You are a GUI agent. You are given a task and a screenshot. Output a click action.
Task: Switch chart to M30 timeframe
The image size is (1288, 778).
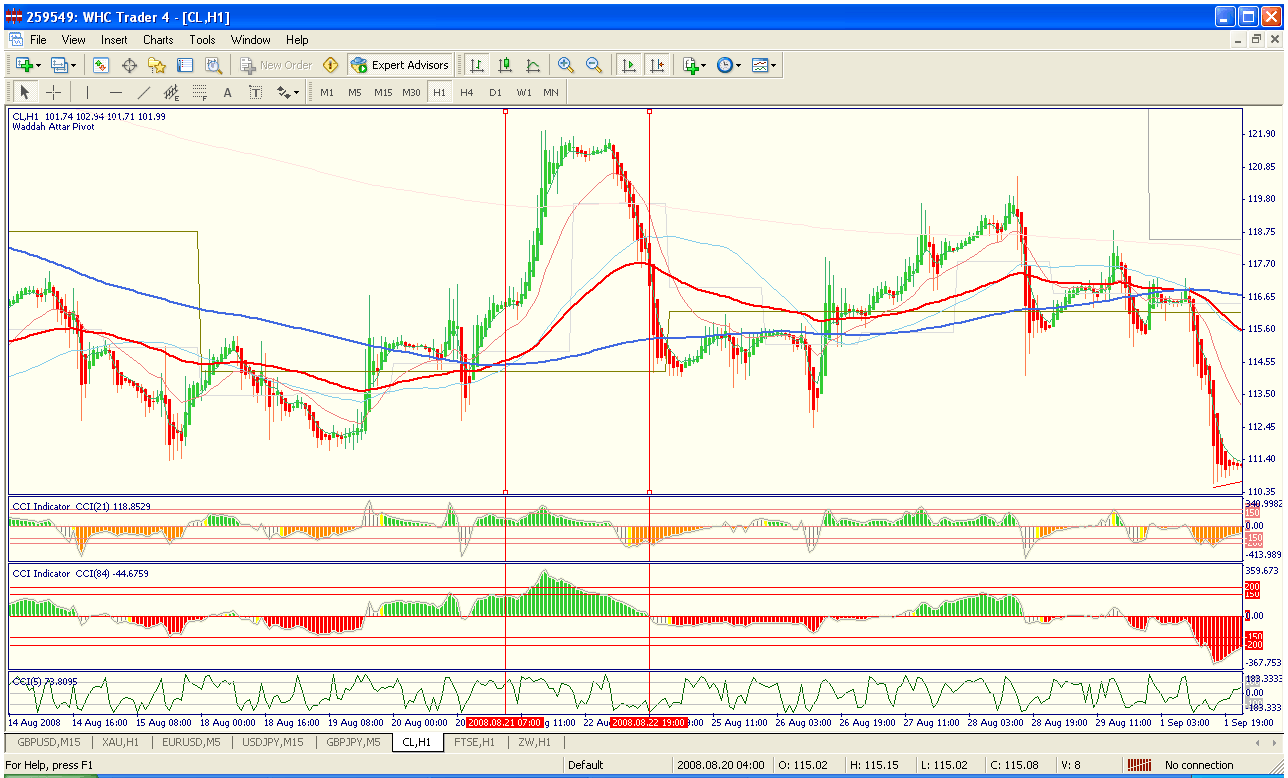point(411,92)
